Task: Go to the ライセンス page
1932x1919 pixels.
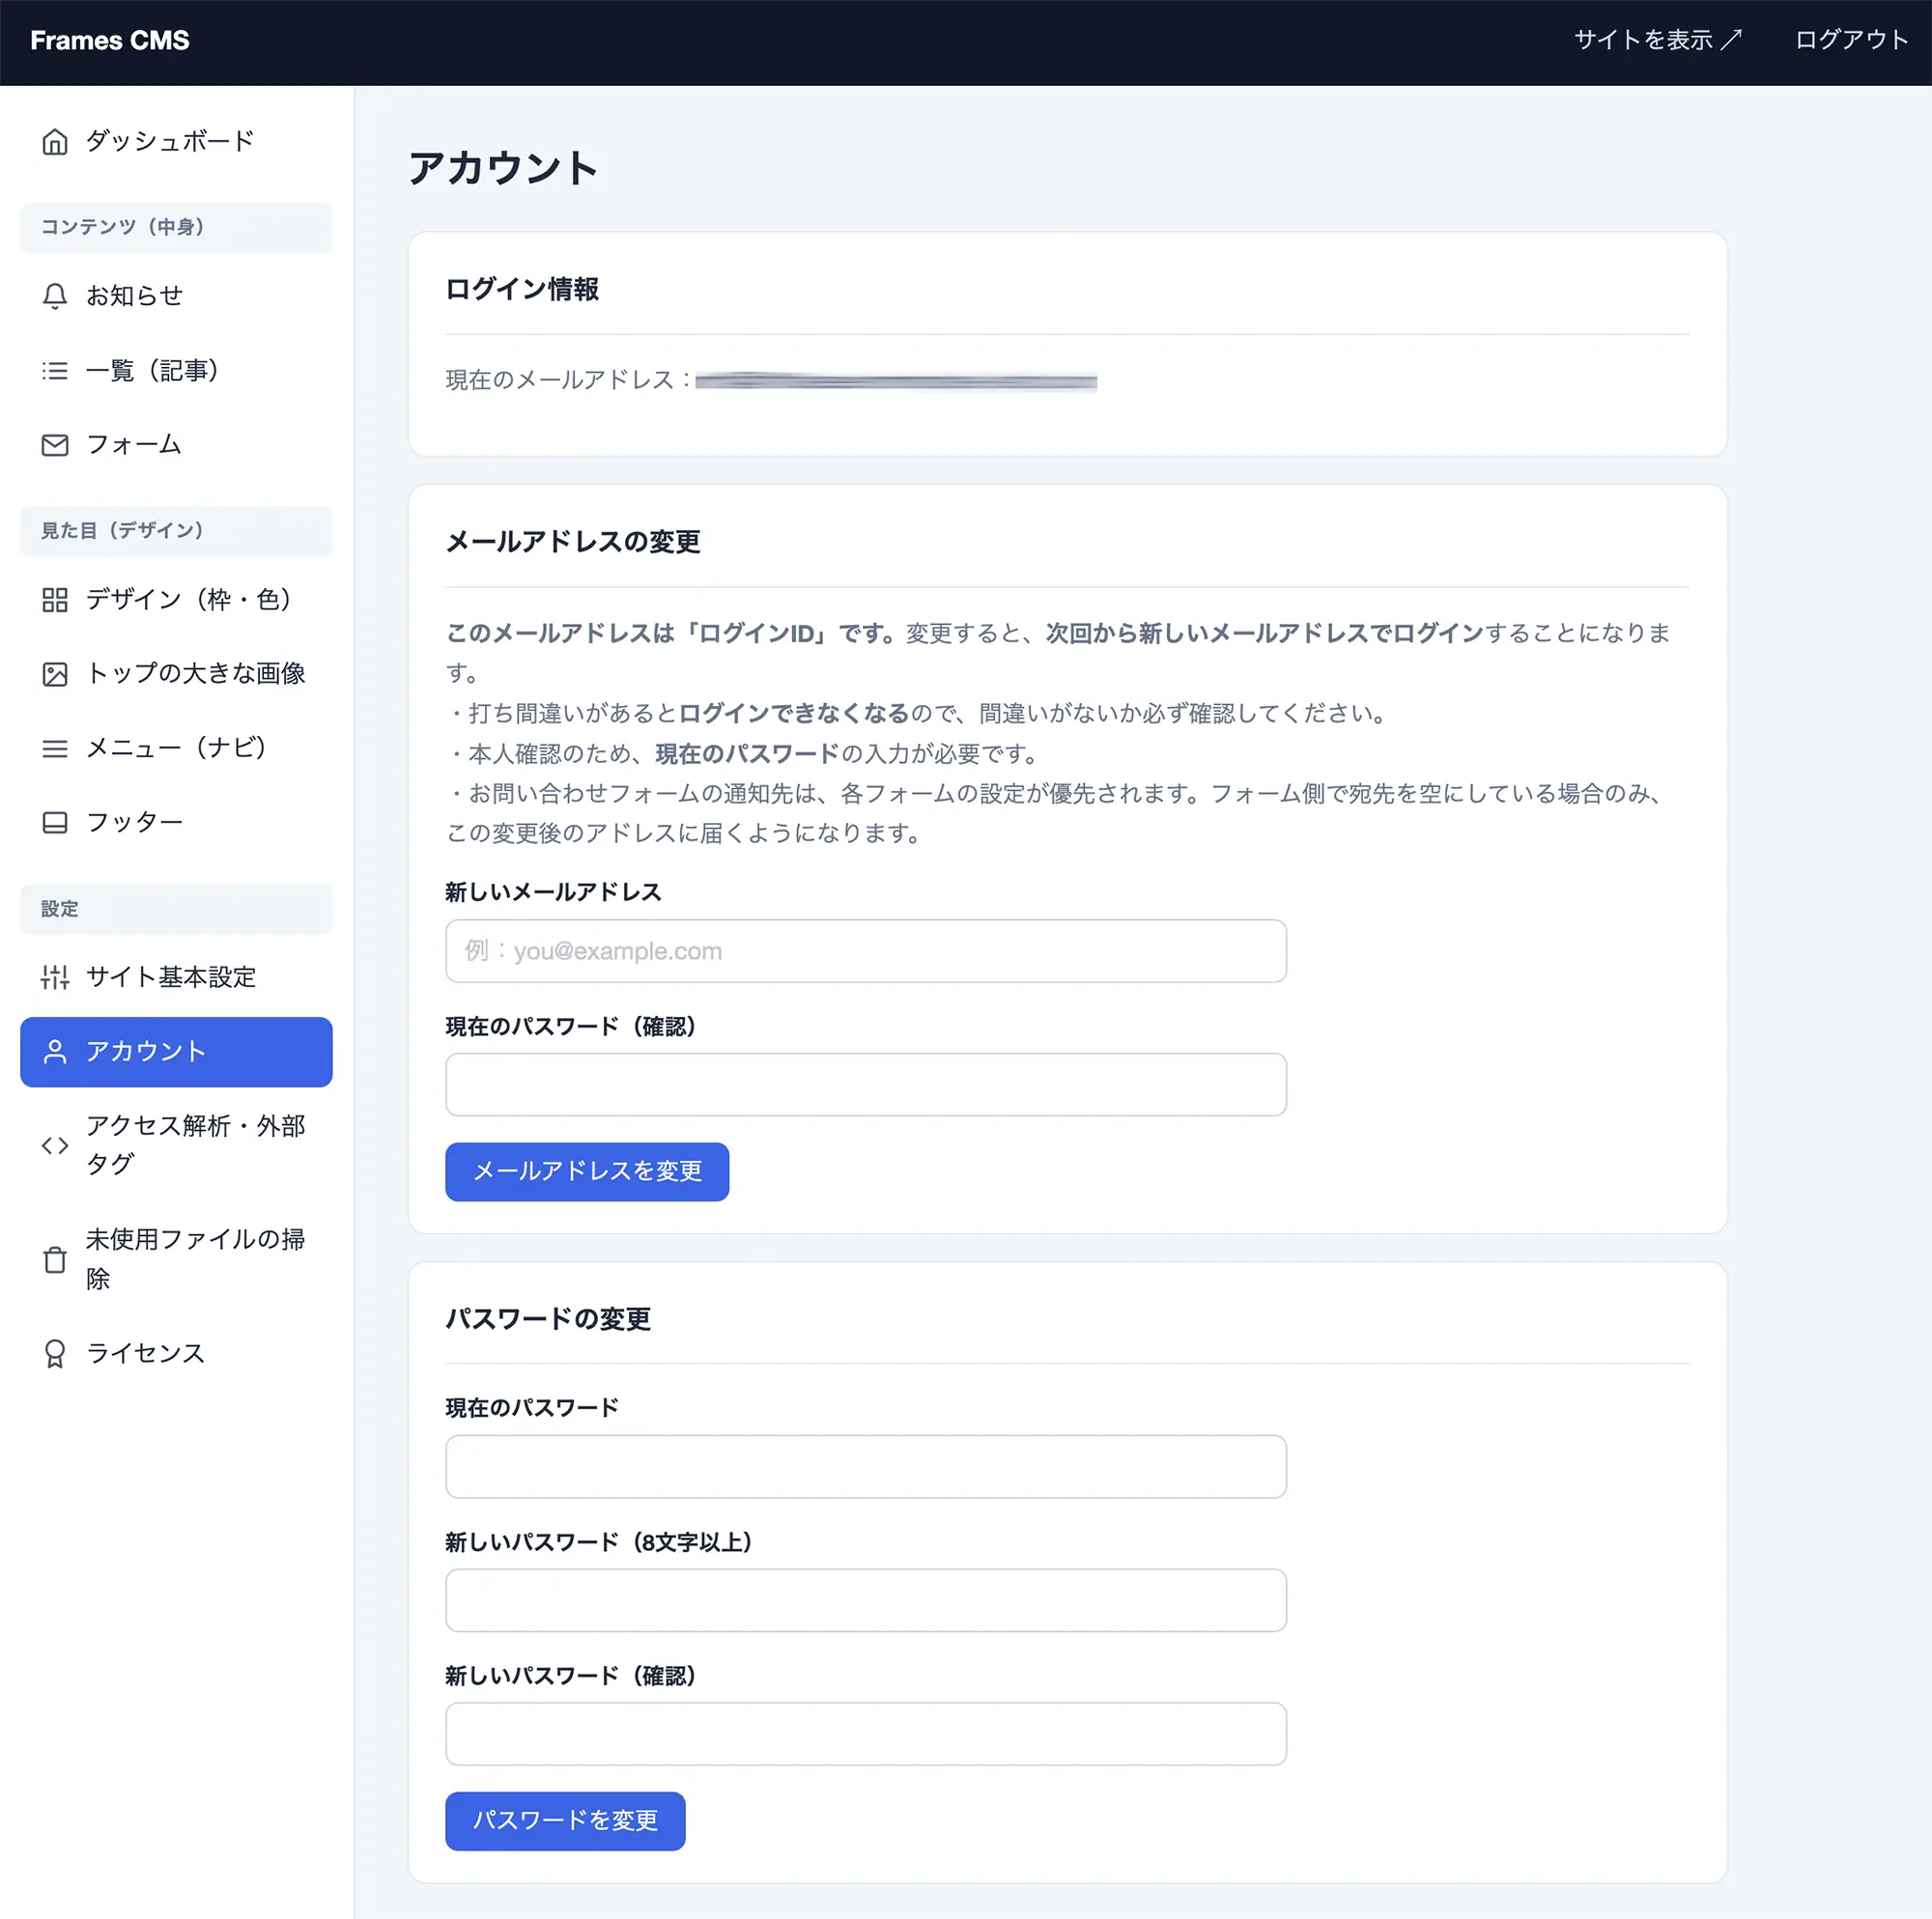Action: point(176,1354)
